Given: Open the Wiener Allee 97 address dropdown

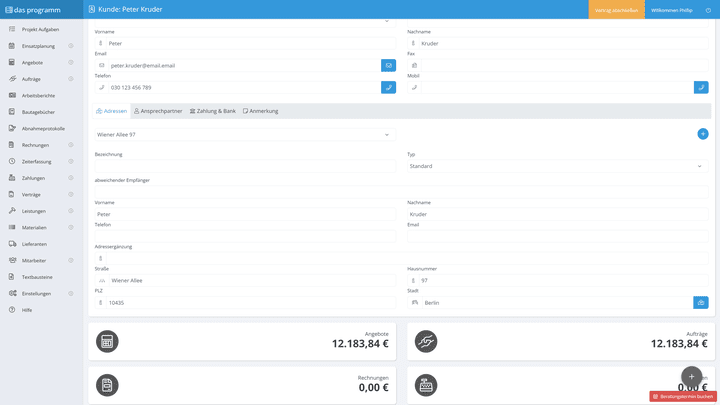Looking at the screenshot, I should 244,134.
